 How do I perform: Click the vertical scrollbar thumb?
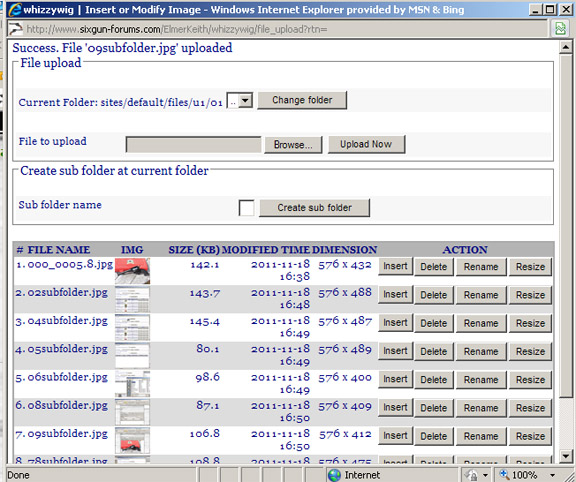coord(566,225)
